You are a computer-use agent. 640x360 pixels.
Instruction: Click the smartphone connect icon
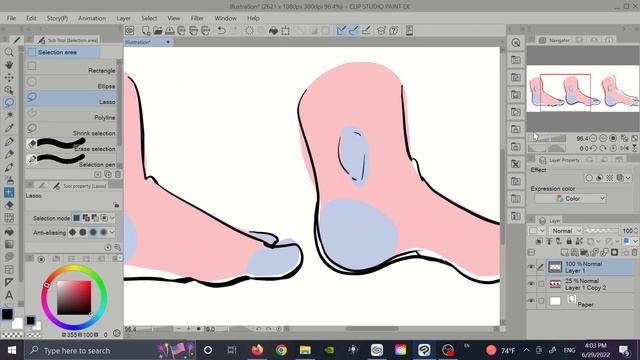pyautogui.click(x=409, y=31)
